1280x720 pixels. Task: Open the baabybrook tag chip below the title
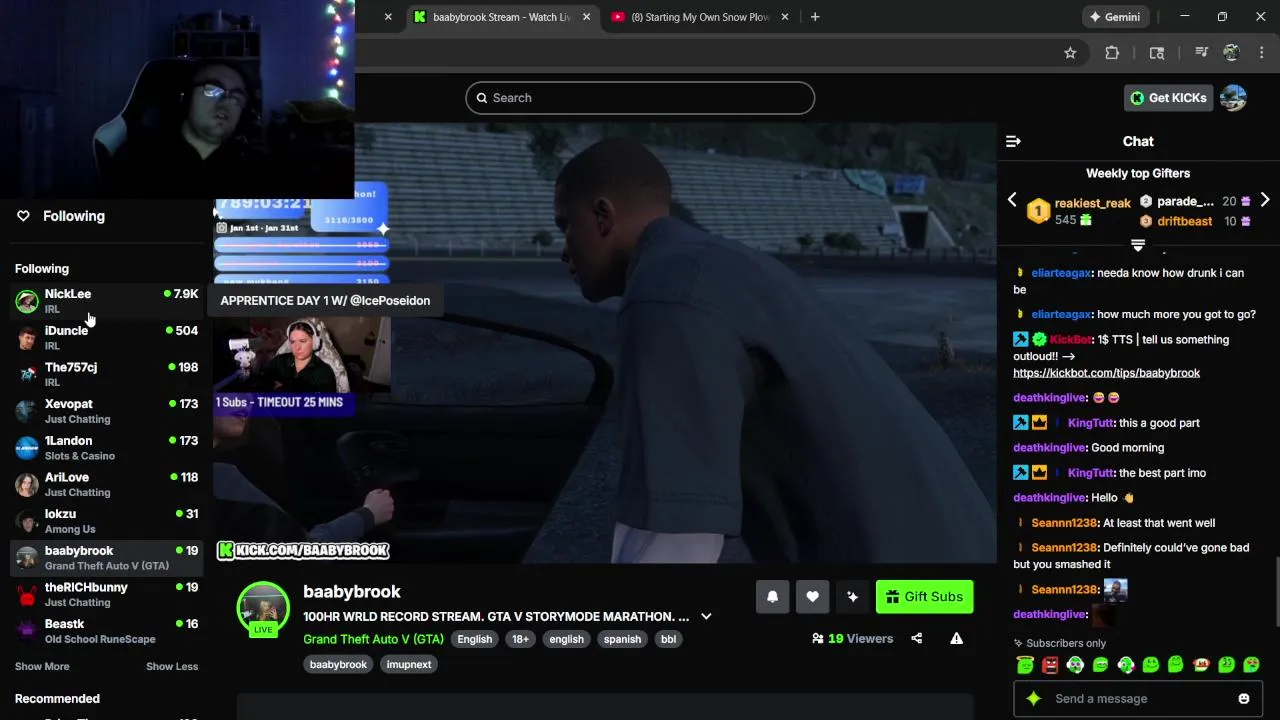[x=338, y=664]
